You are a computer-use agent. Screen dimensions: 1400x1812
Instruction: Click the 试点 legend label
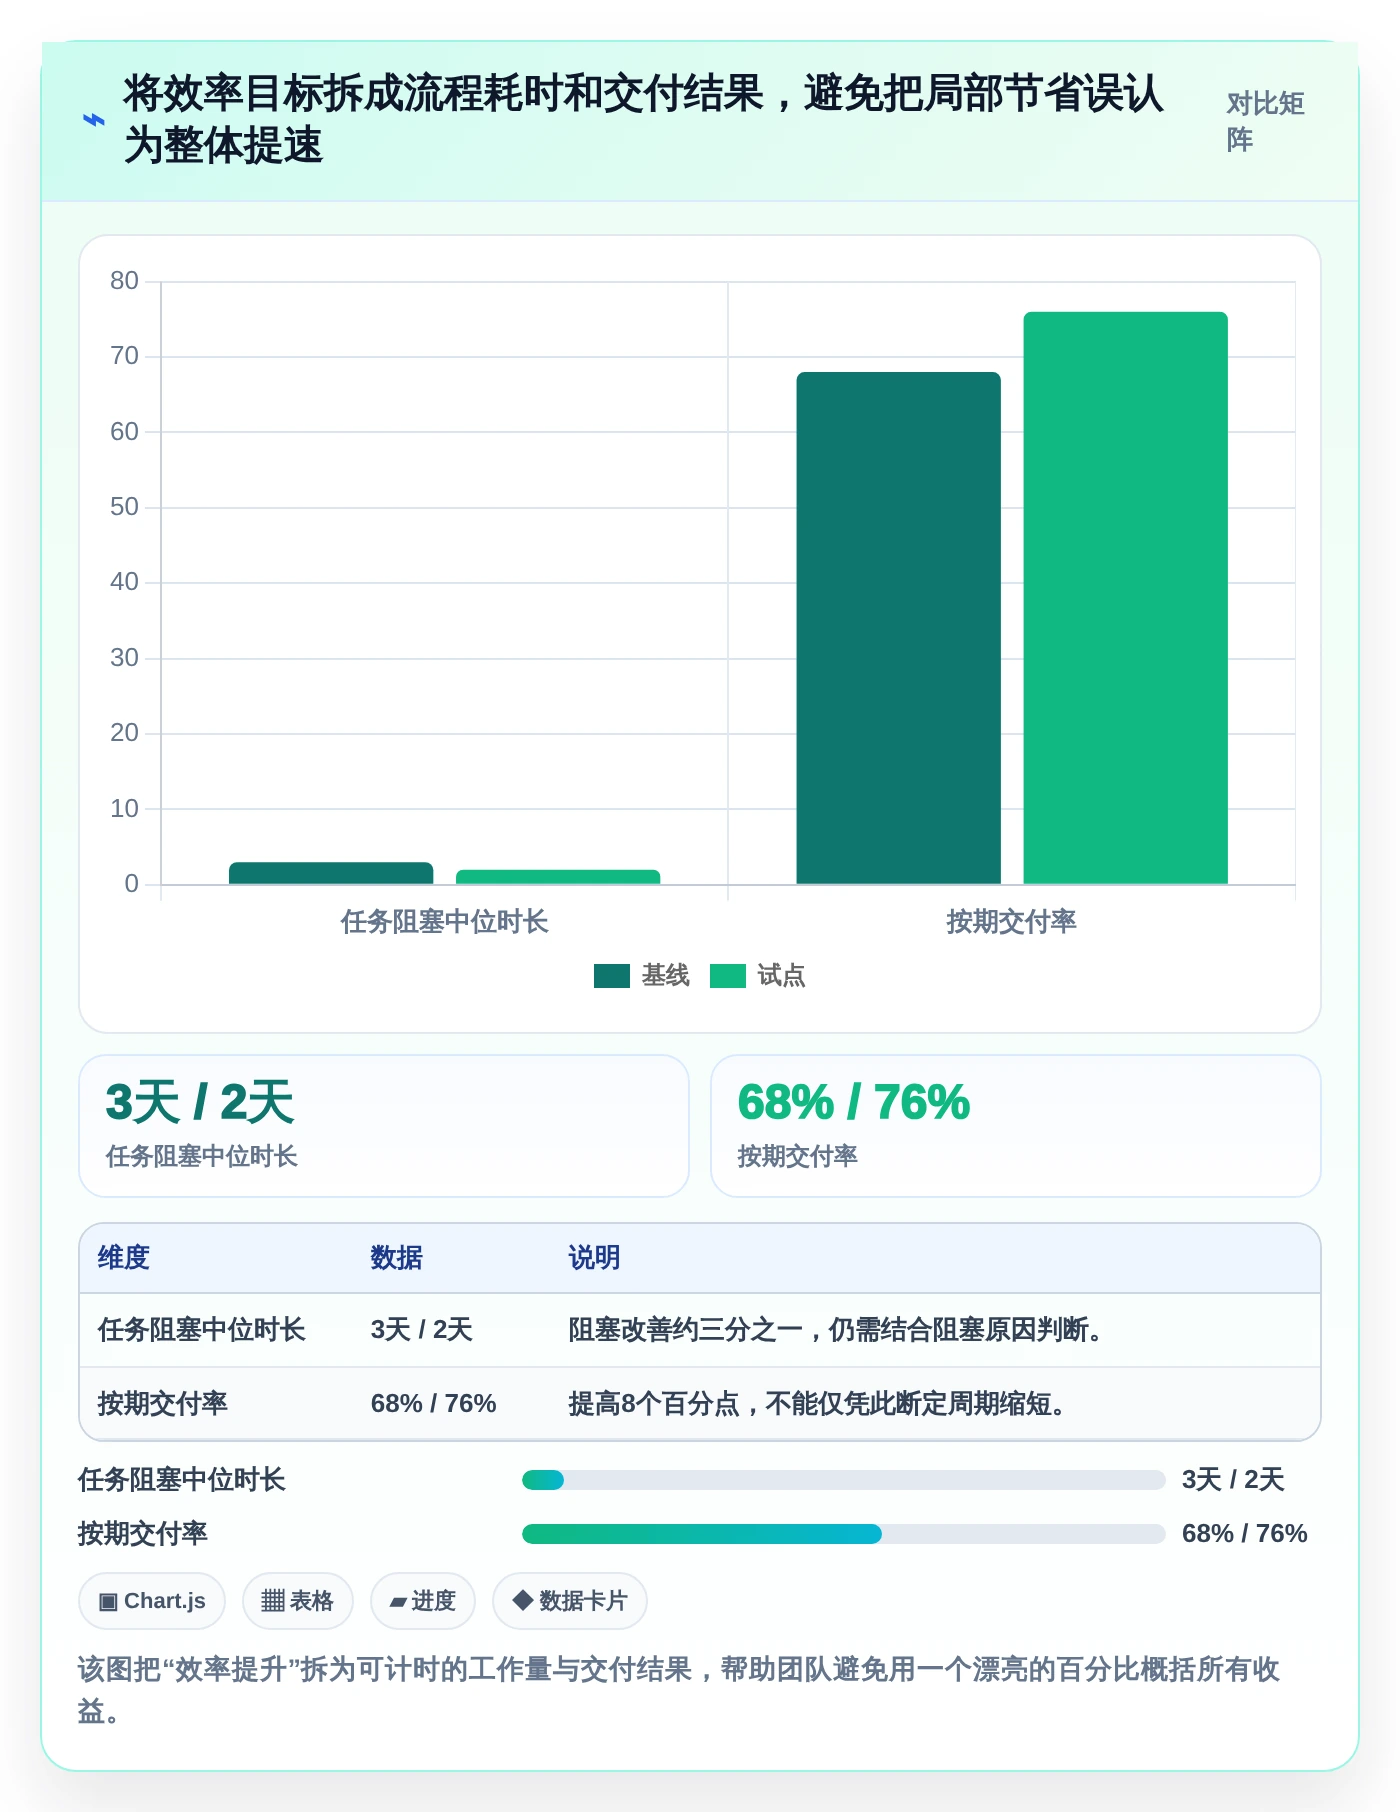(781, 976)
